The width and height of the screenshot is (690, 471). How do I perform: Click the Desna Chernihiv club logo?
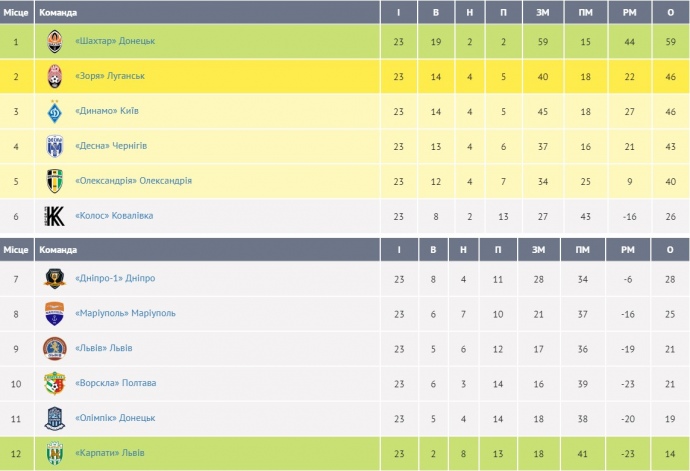55,146
